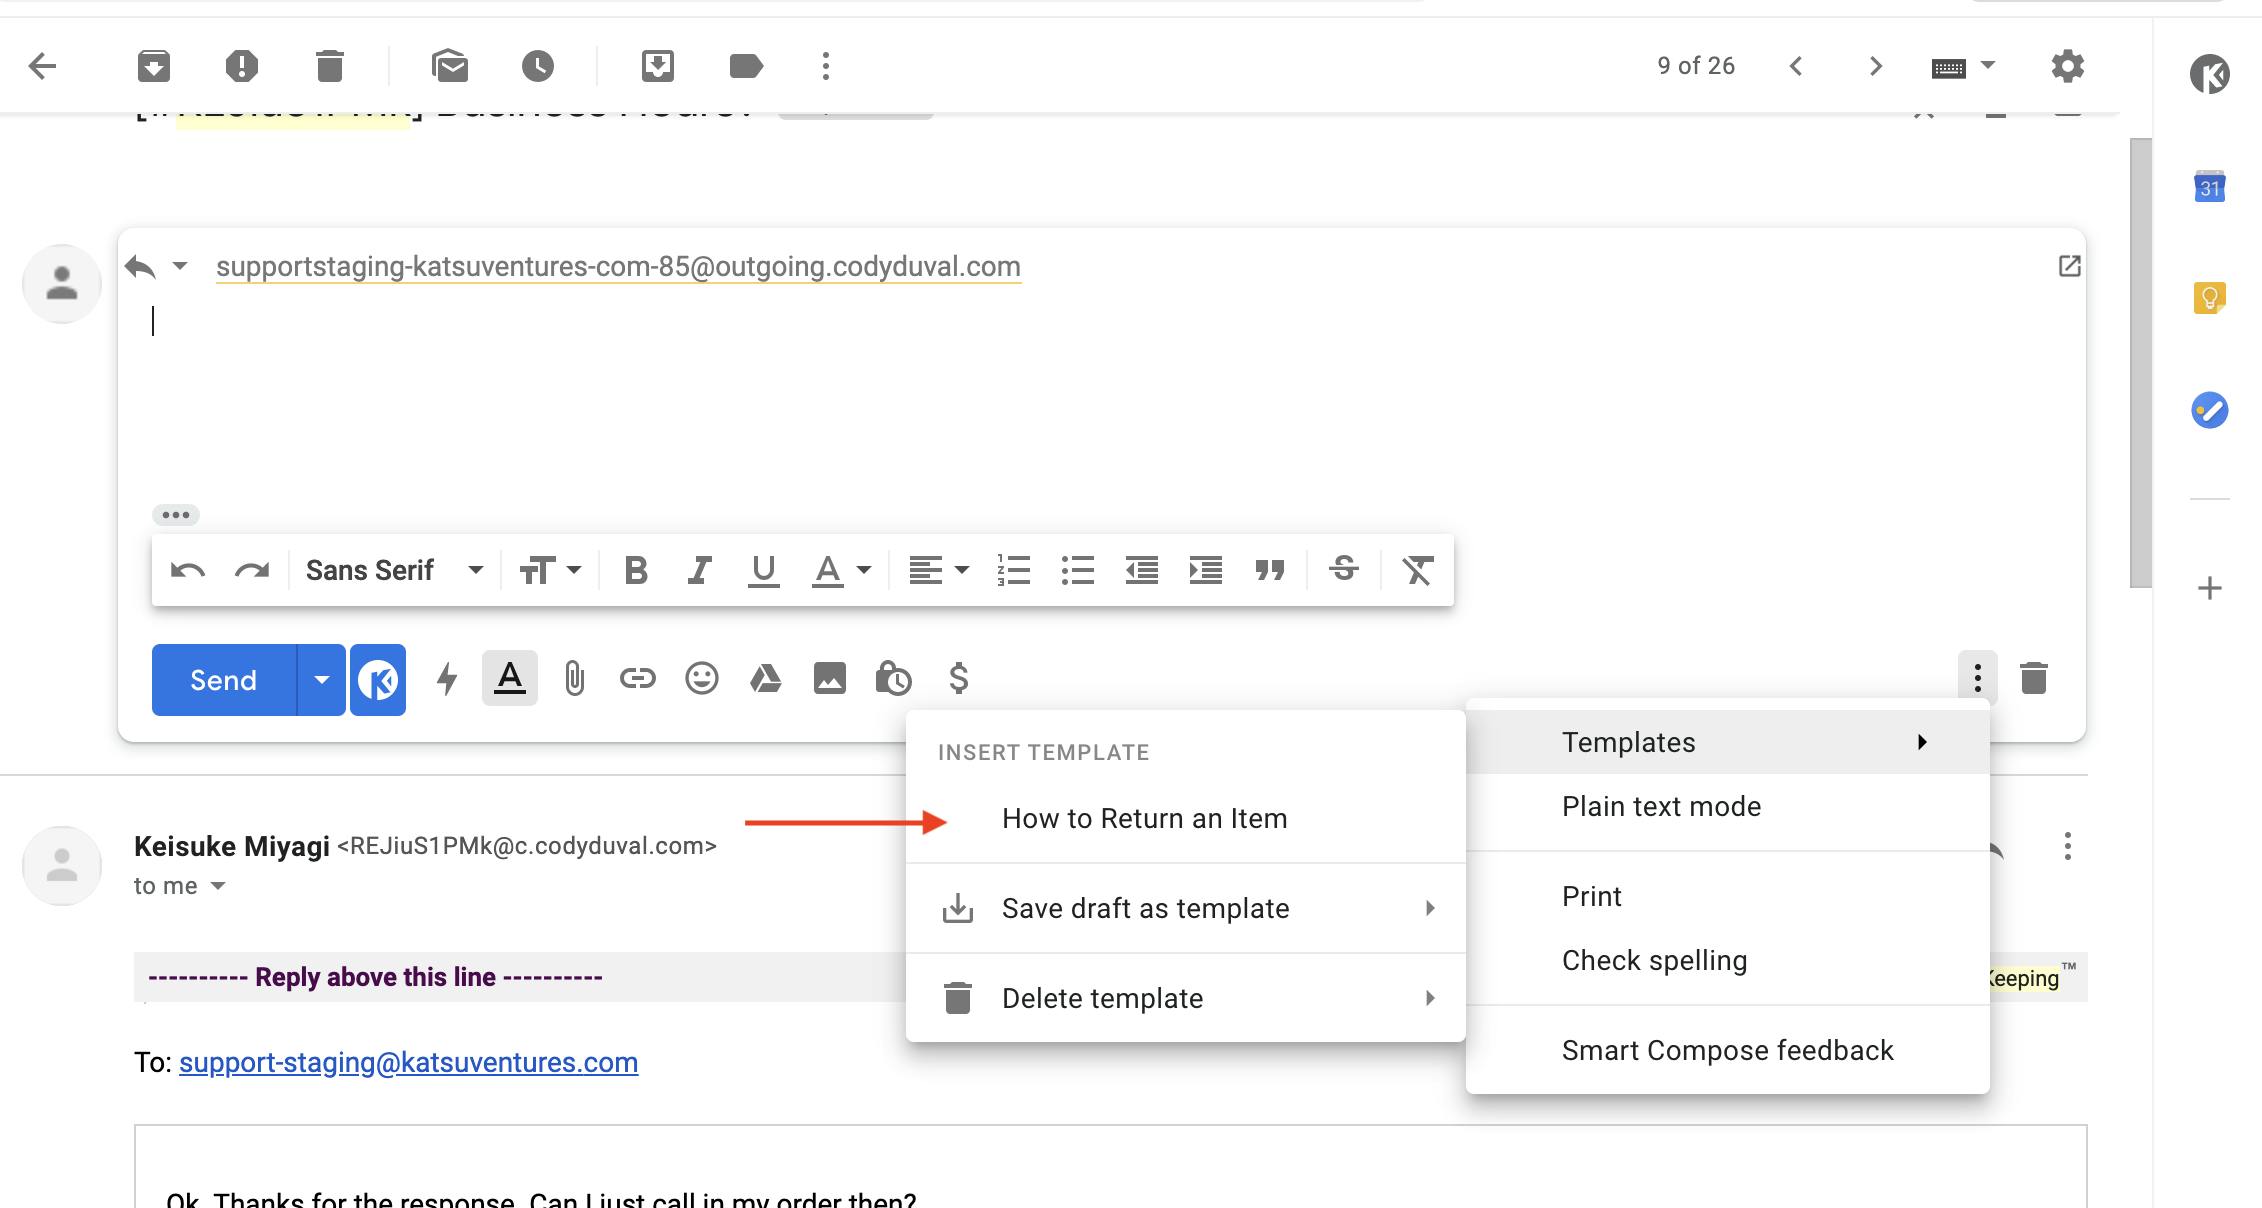2262x1208 pixels.
Task: Switch to Plain text mode
Action: [x=1660, y=806]
